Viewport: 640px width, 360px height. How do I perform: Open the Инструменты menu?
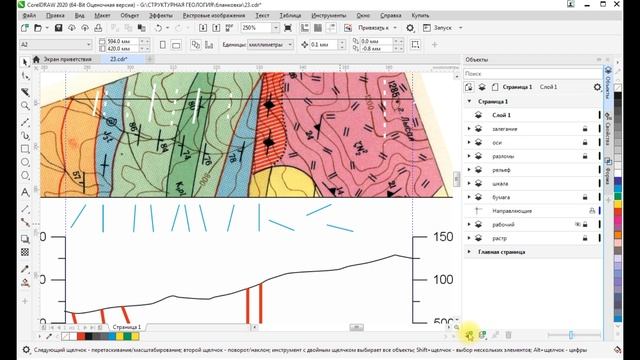click(329, 16)
